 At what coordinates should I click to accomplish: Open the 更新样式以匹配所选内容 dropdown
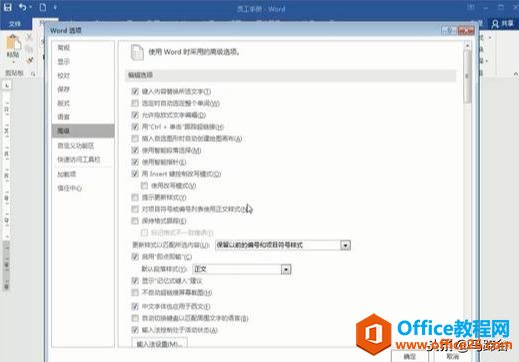point(283,245)
